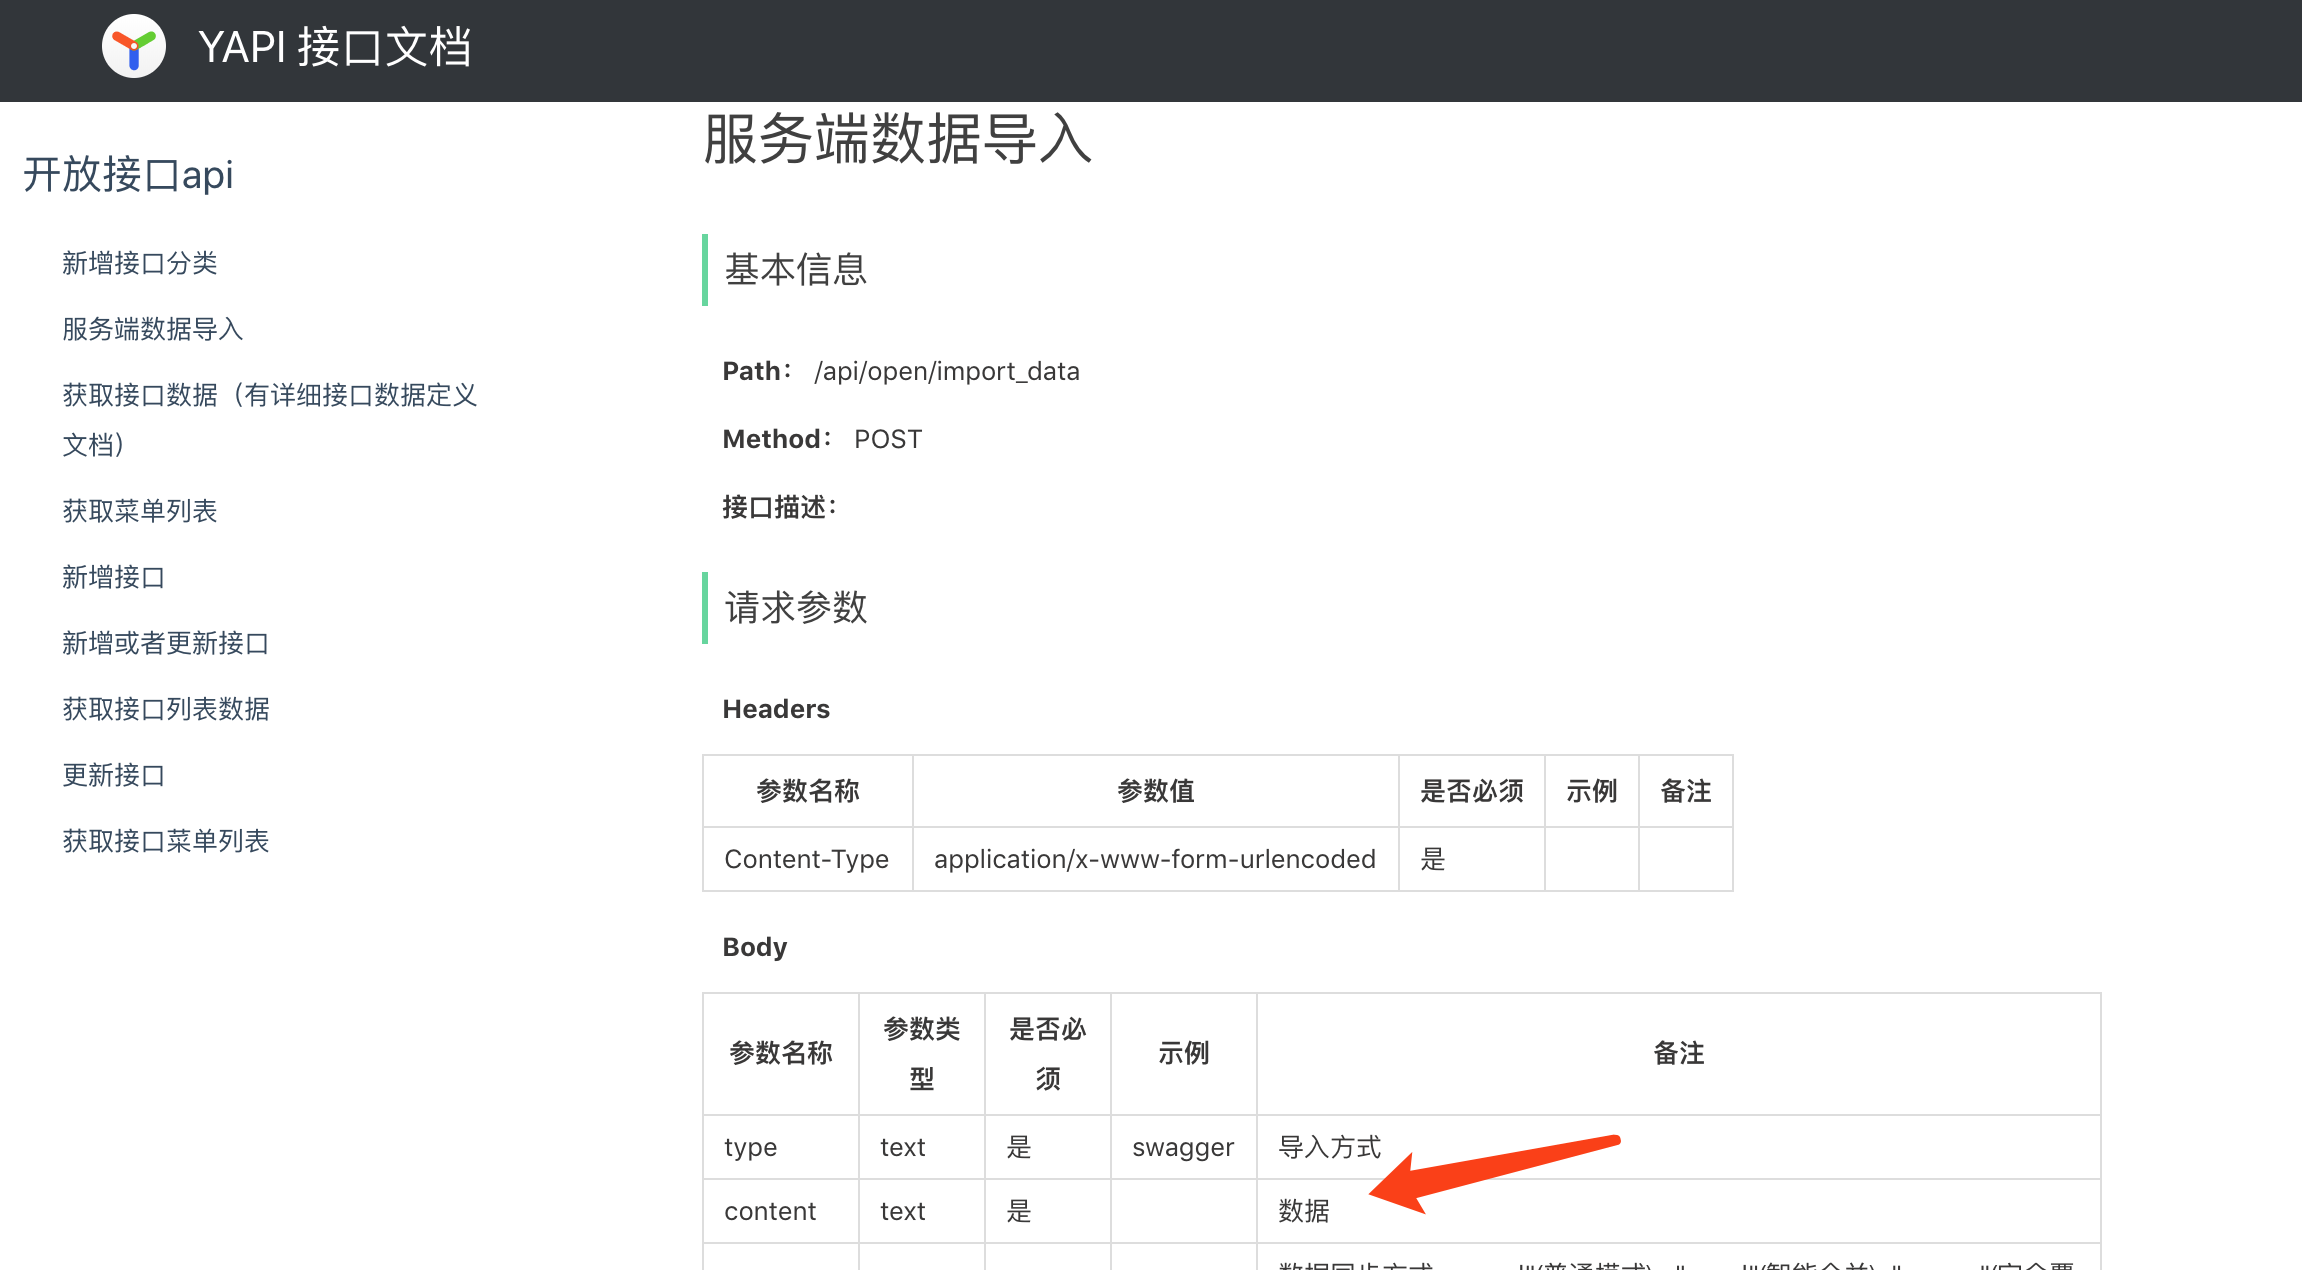Click the 备注 header in Body table
This screenshot has height=1270, width=2302.
click(1679, 1054)
